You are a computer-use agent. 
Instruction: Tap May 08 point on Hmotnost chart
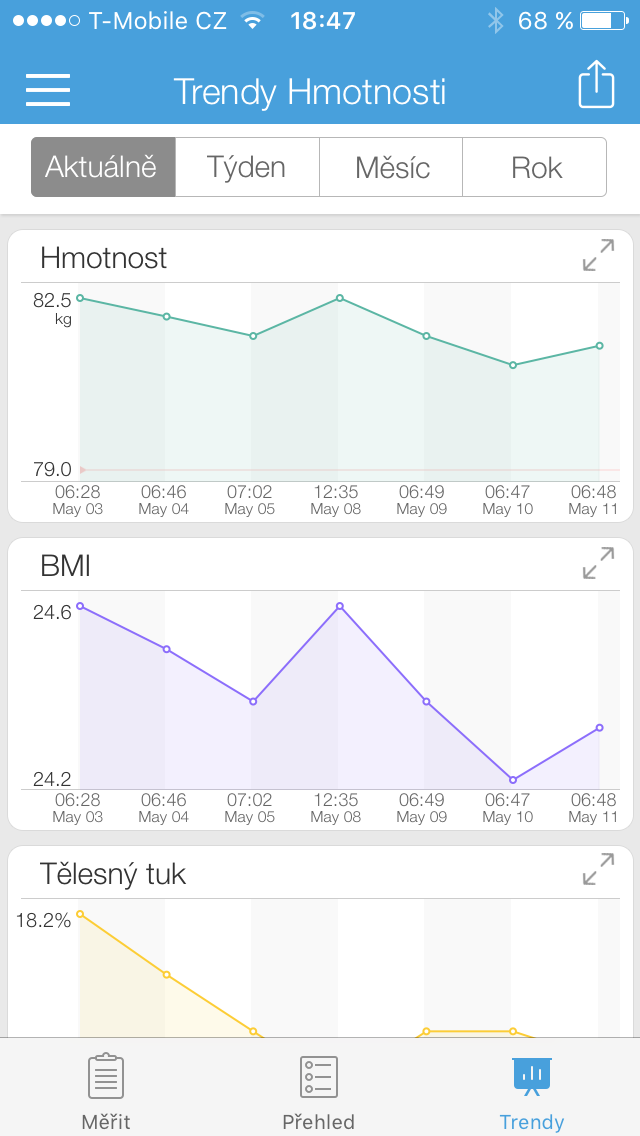click(x=340, y=298)
